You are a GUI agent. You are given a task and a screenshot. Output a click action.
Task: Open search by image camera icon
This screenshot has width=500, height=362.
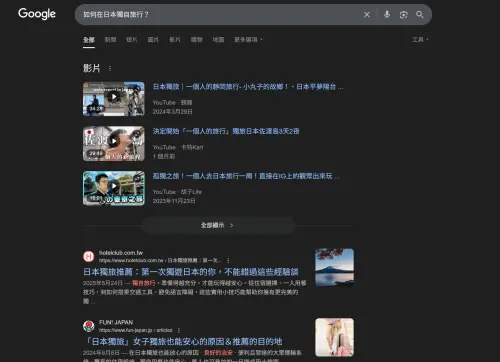click(x=403, y=15)
